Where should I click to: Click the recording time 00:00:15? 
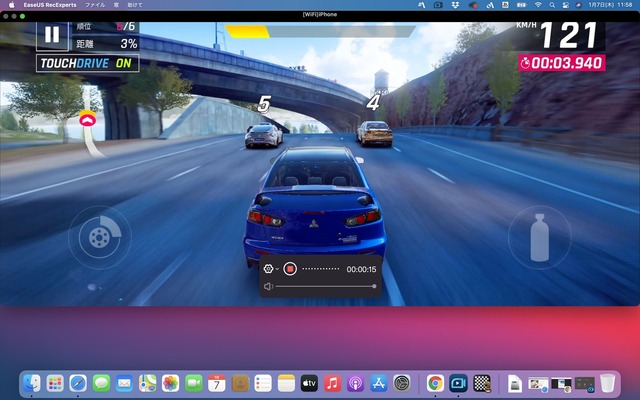(x=361, y=269)
